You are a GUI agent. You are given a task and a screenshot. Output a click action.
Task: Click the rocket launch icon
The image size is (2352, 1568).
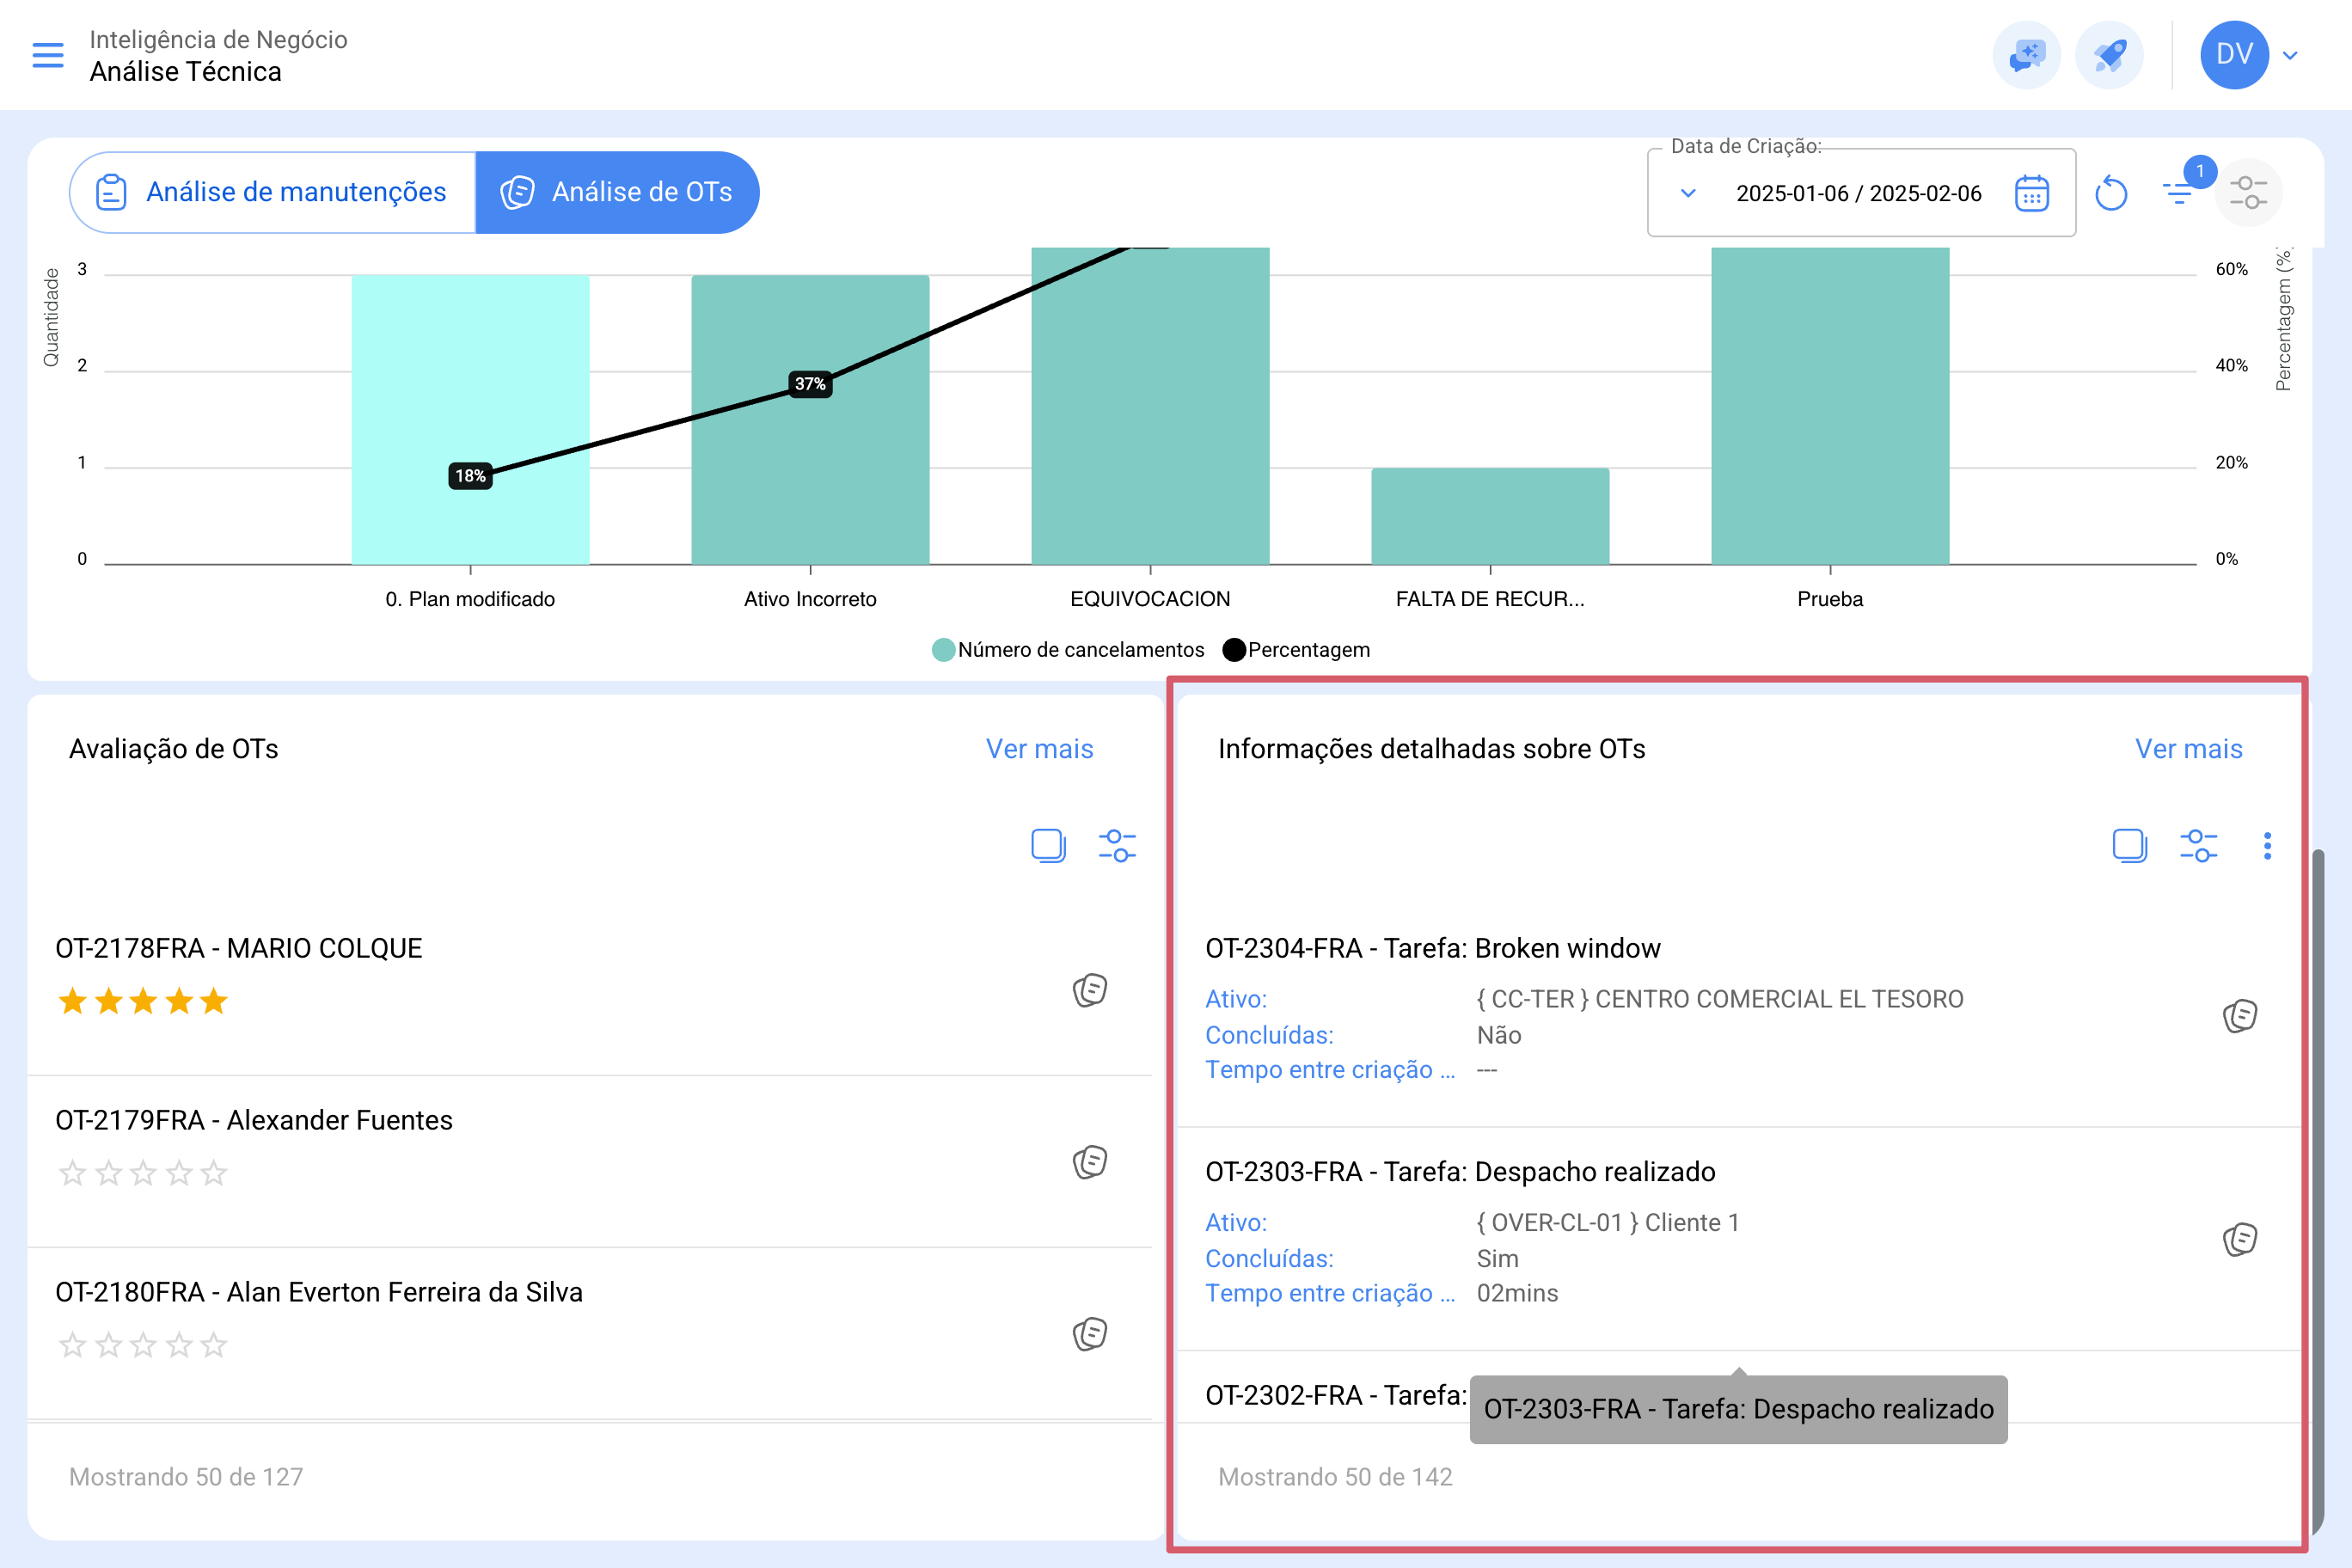[2109, 55]
